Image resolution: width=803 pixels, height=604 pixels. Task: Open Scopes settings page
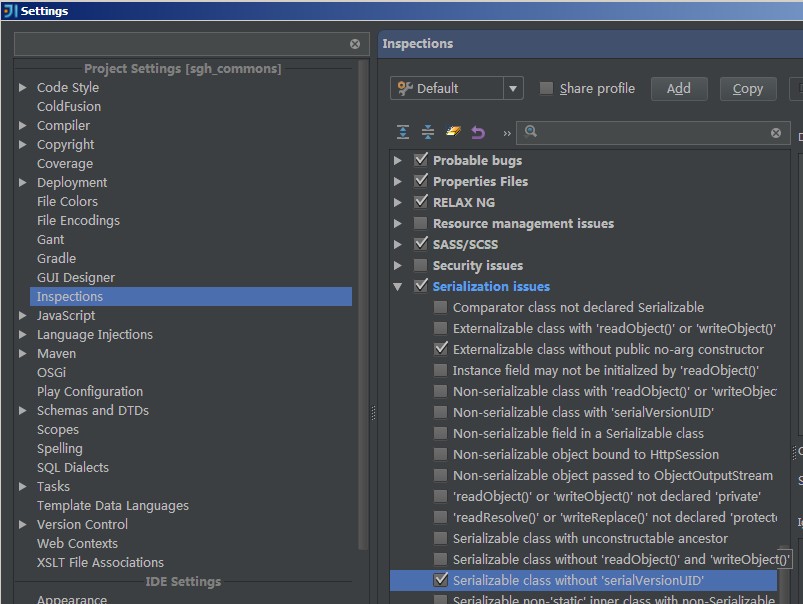[x=58, y=430]
